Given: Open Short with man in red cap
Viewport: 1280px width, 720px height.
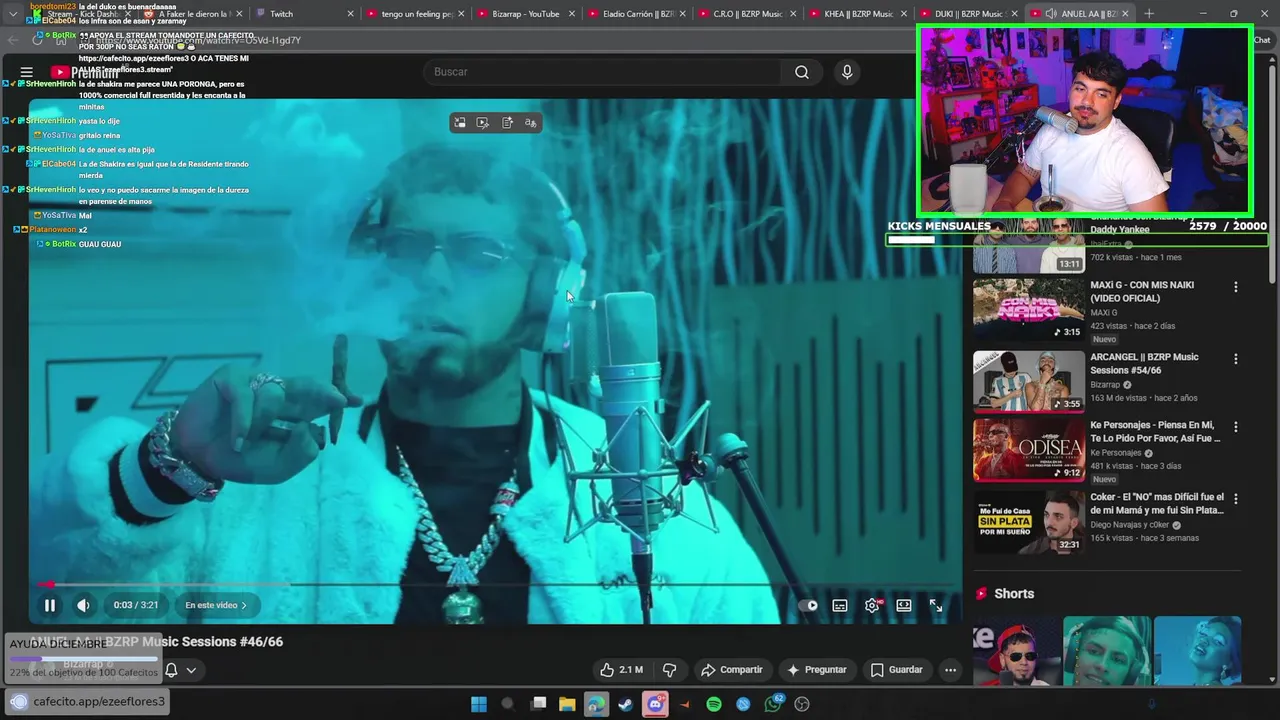Looking at the screenshot, I should pos(1017,651).
